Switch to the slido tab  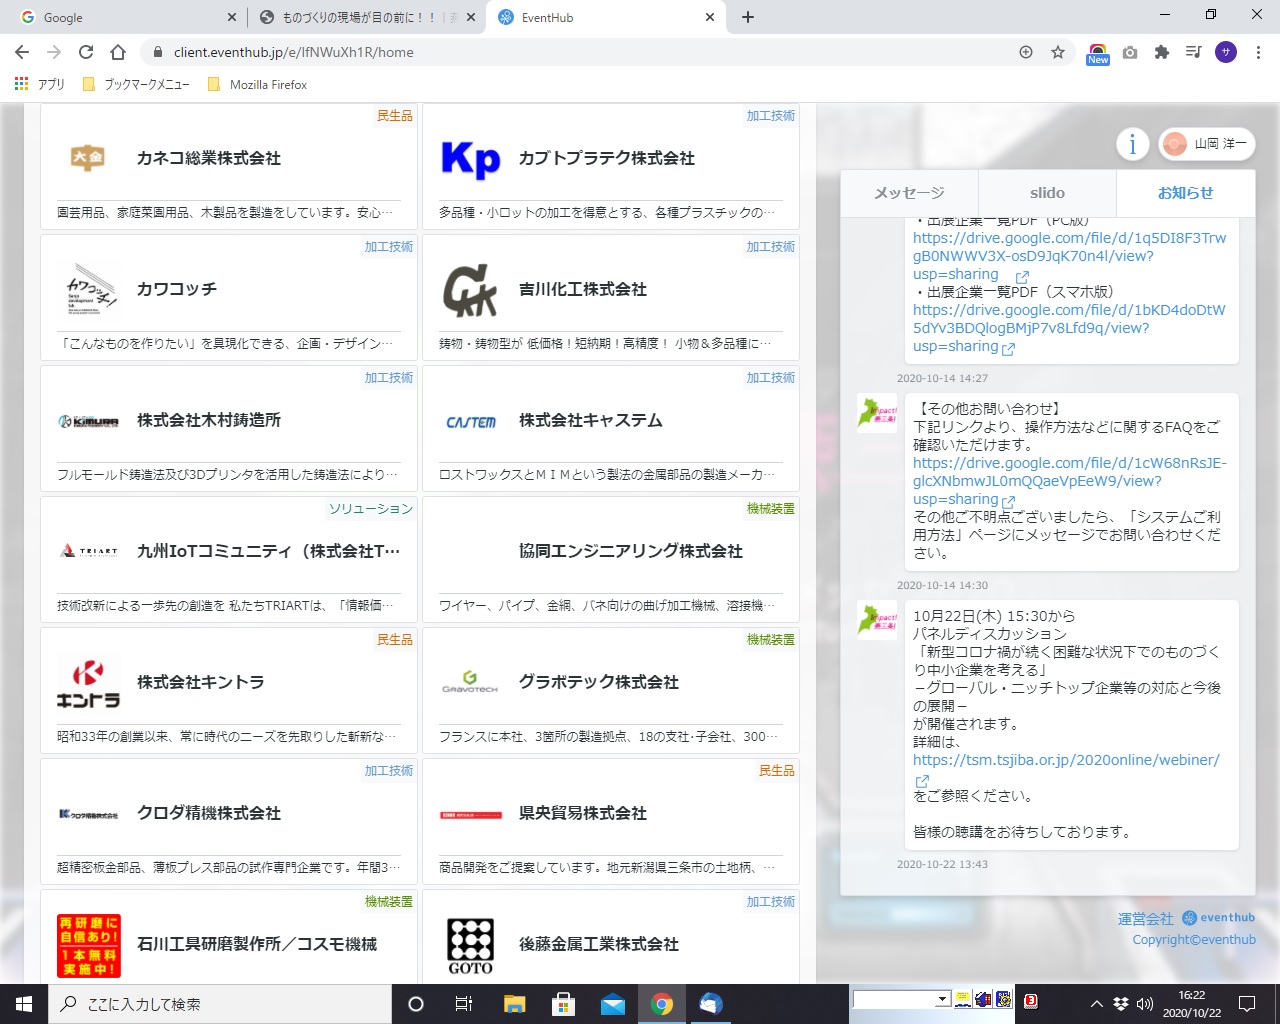[x=1047, y=193]
